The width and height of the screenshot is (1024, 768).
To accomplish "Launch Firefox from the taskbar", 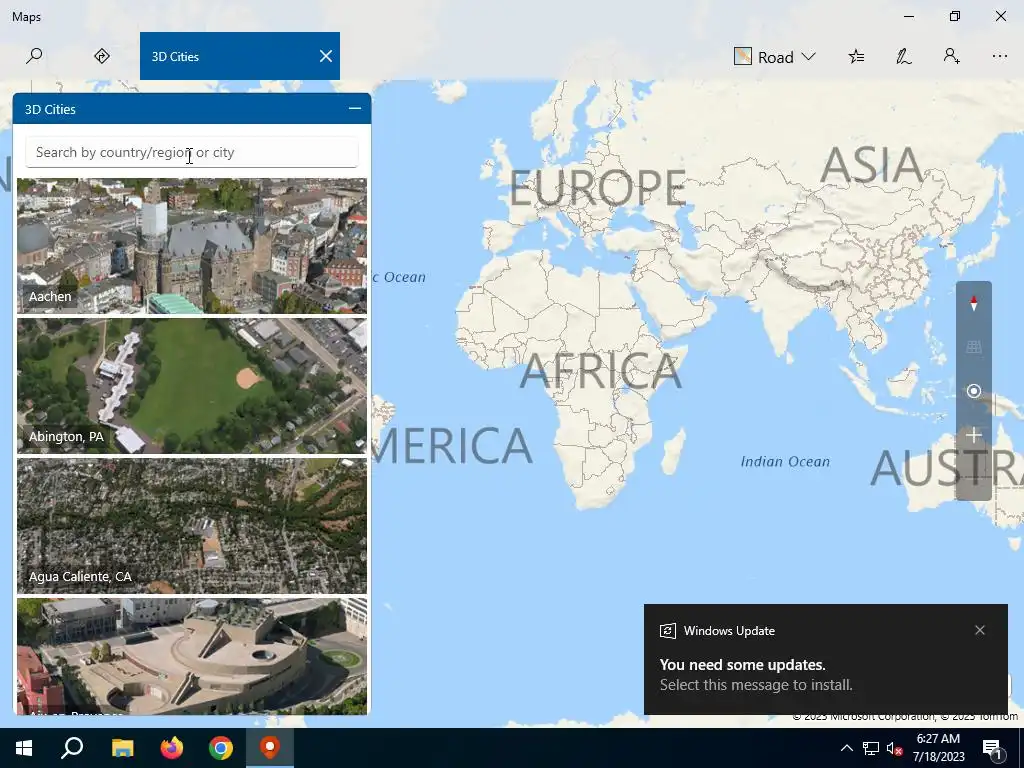I will coord(172,748).
